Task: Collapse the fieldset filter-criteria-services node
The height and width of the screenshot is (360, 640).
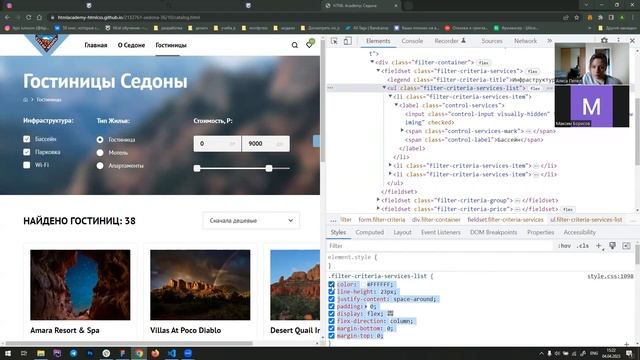Action: tap(378, 71)
